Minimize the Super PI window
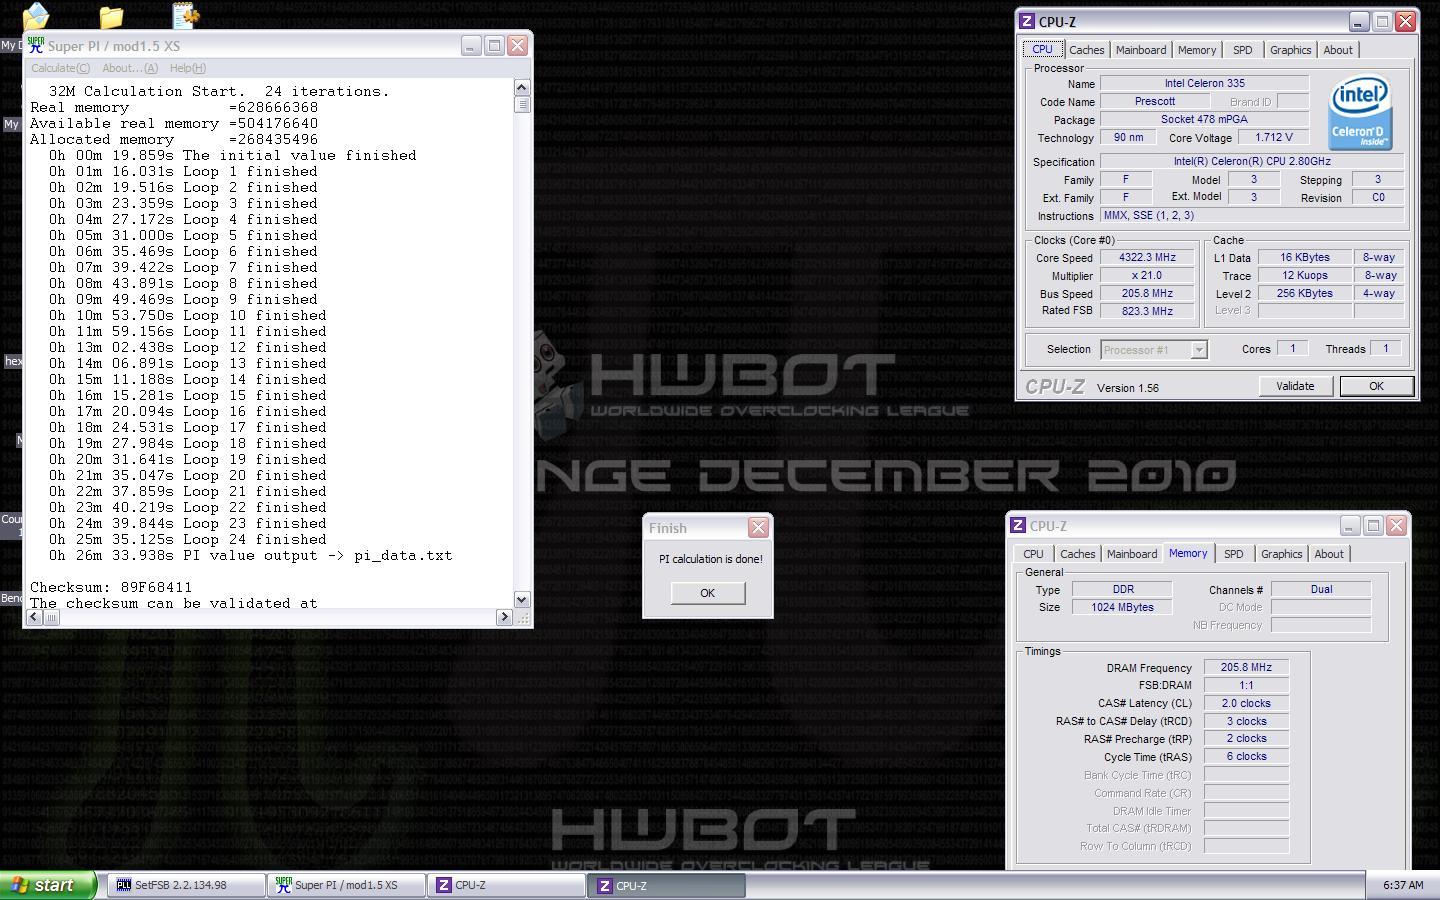Image resolution: width=1440 pixels, height=900 pixels. (471, 45)
